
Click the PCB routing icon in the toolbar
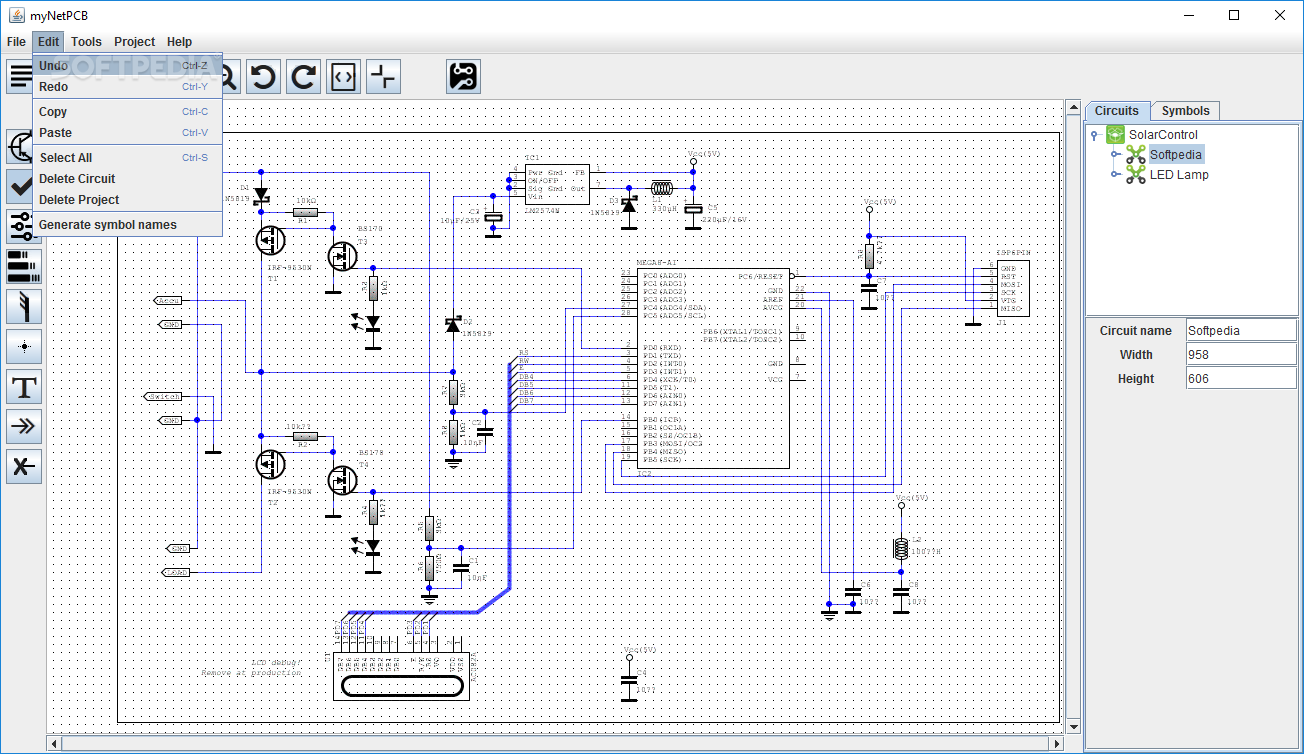click(463, 76)
